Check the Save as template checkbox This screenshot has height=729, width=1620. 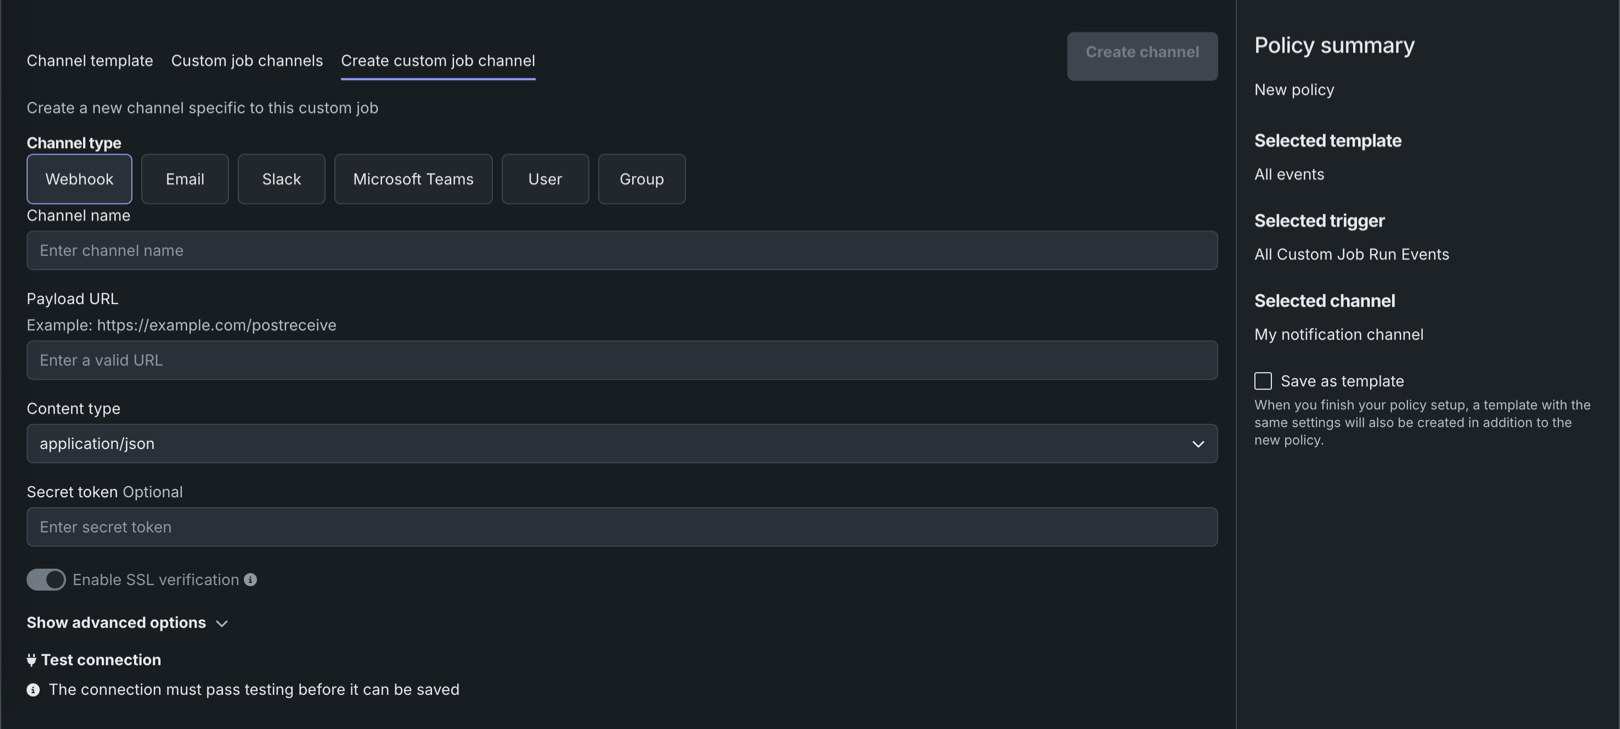pyautogui.click(x=1263, y=381)
